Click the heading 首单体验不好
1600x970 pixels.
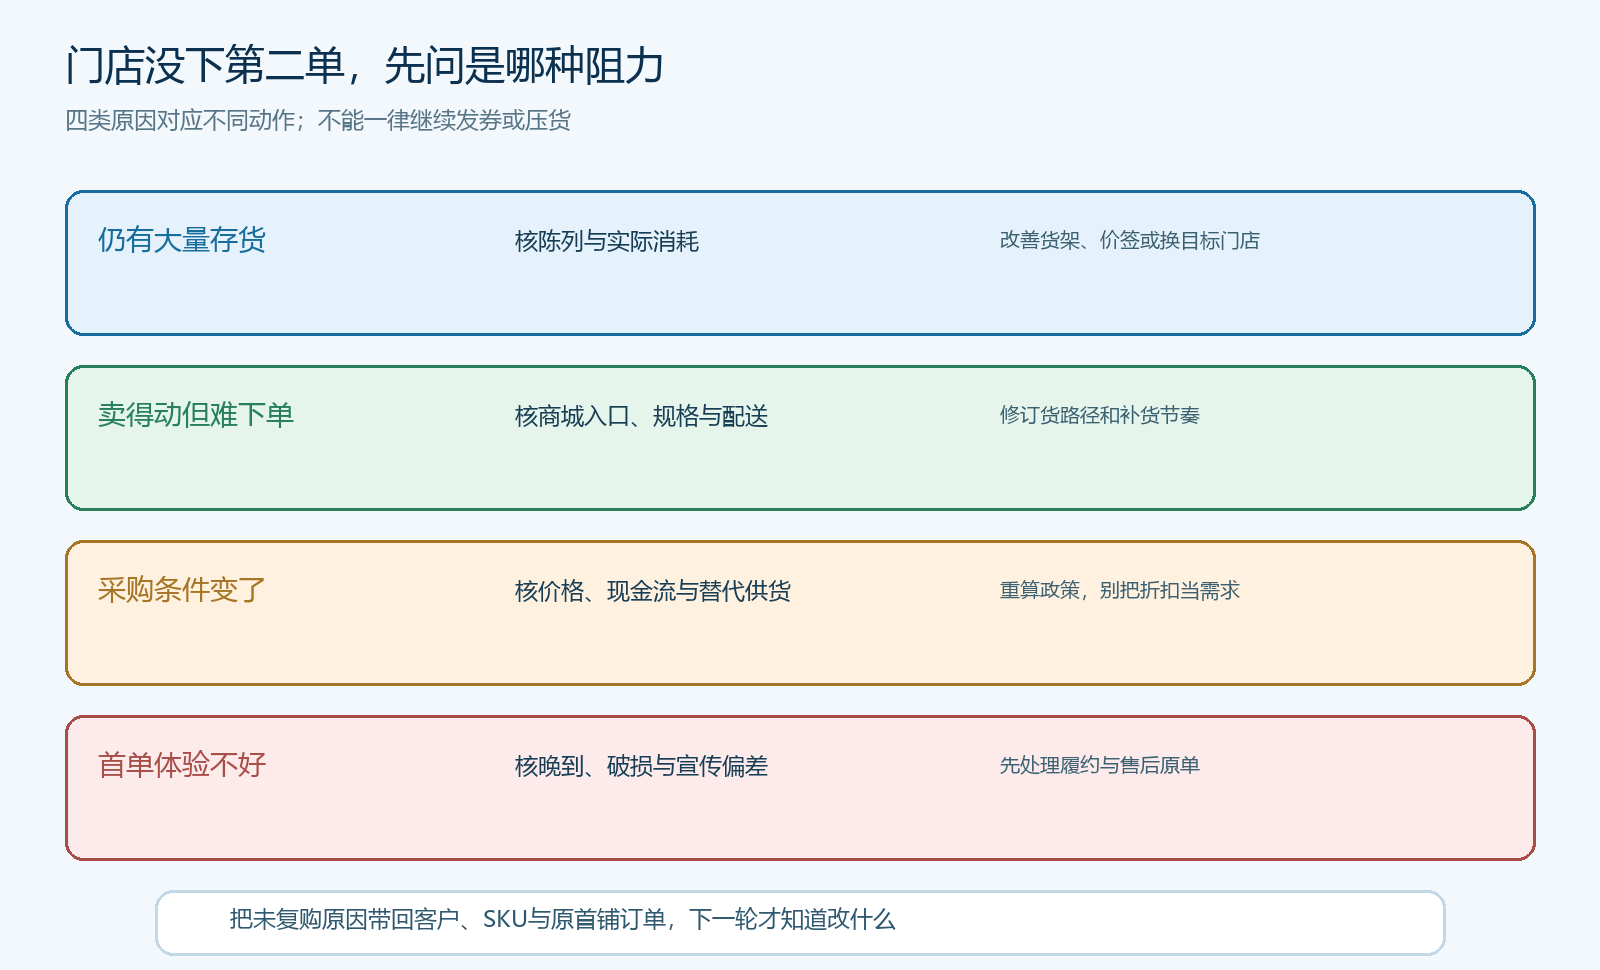click(182, 765)
